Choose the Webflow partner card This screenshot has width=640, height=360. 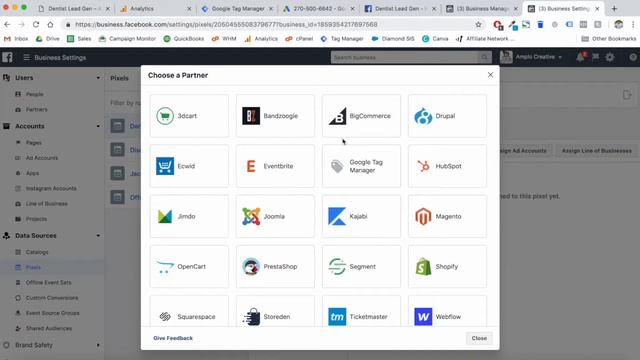click(x=447, y=311)
